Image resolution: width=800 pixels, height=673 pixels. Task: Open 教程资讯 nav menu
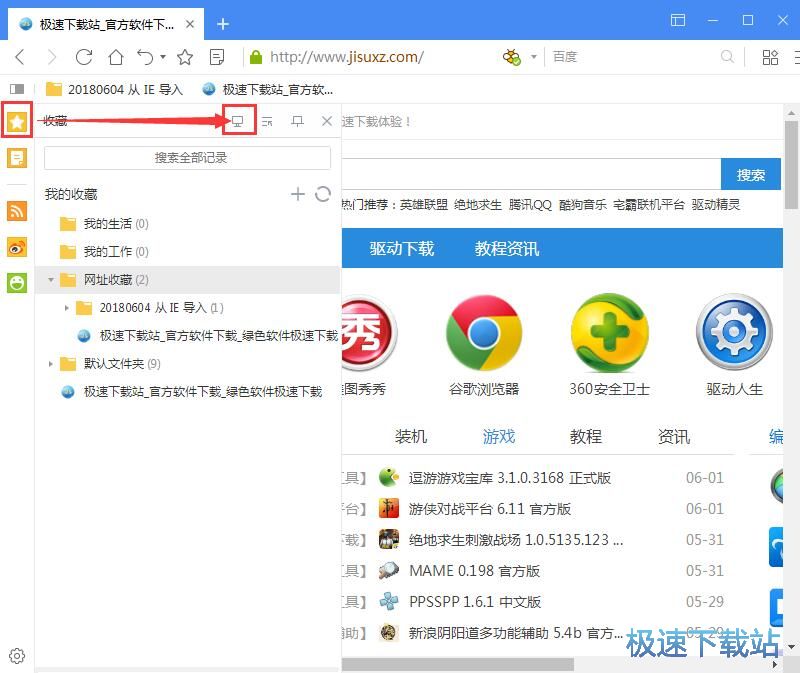507,248
